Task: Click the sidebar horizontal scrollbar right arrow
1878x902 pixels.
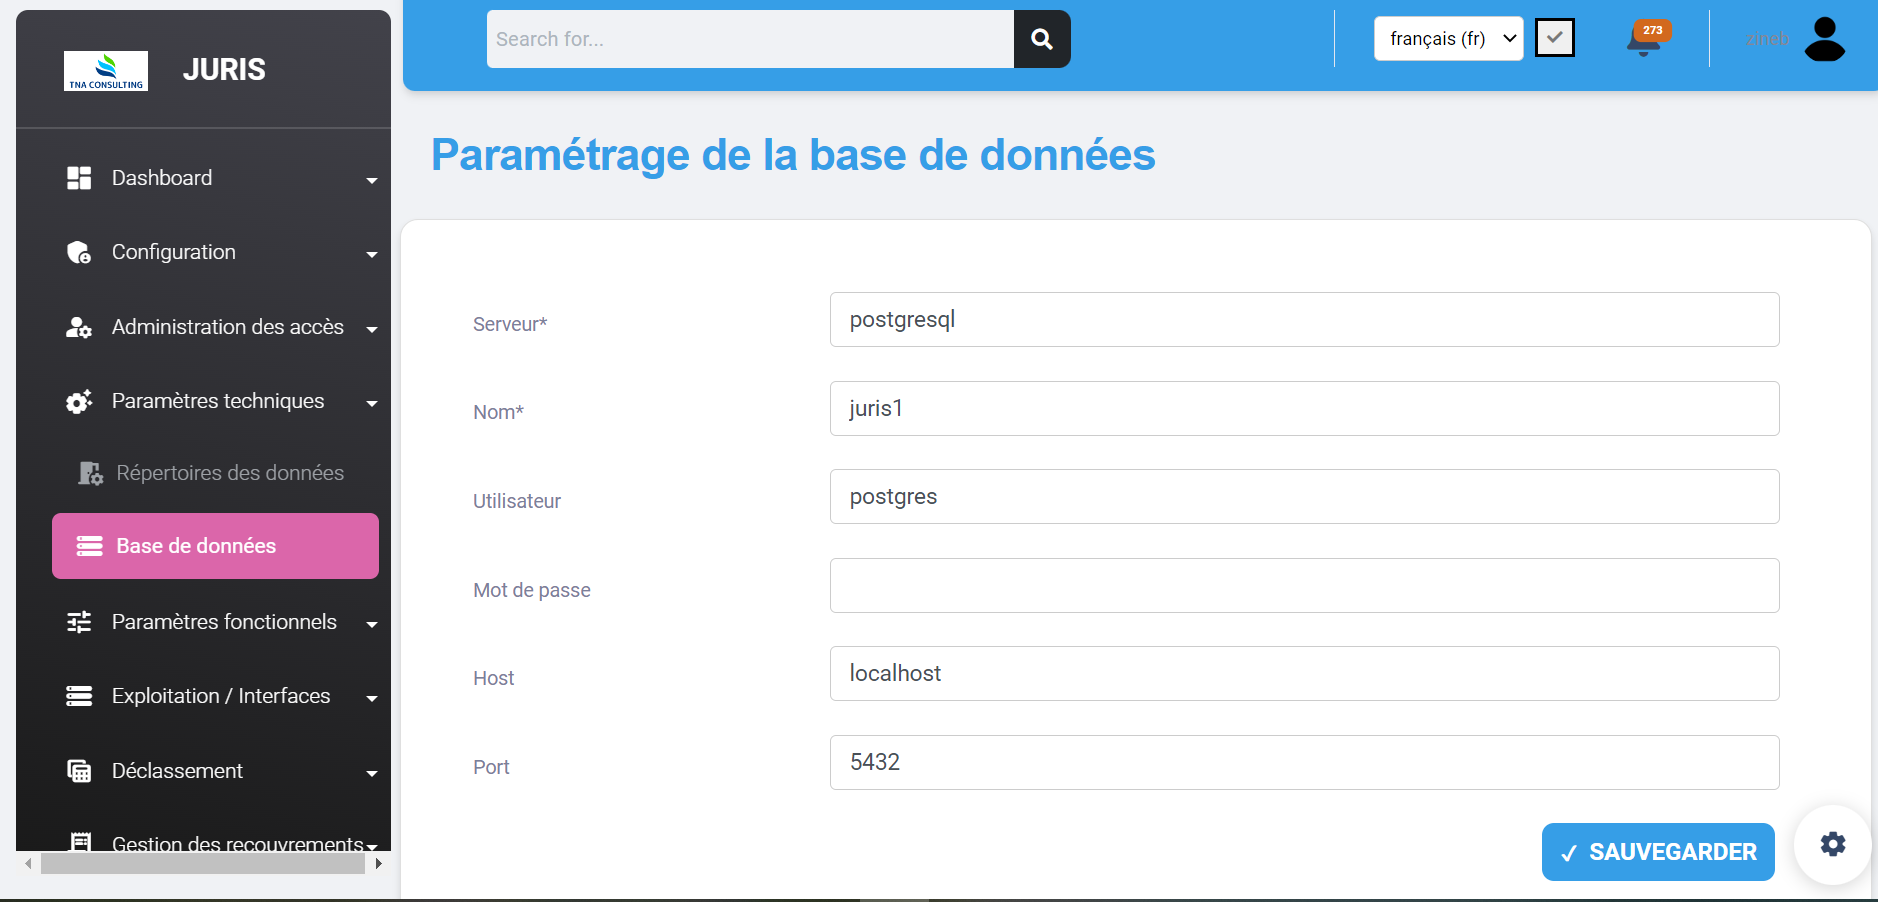Action: 378,863
